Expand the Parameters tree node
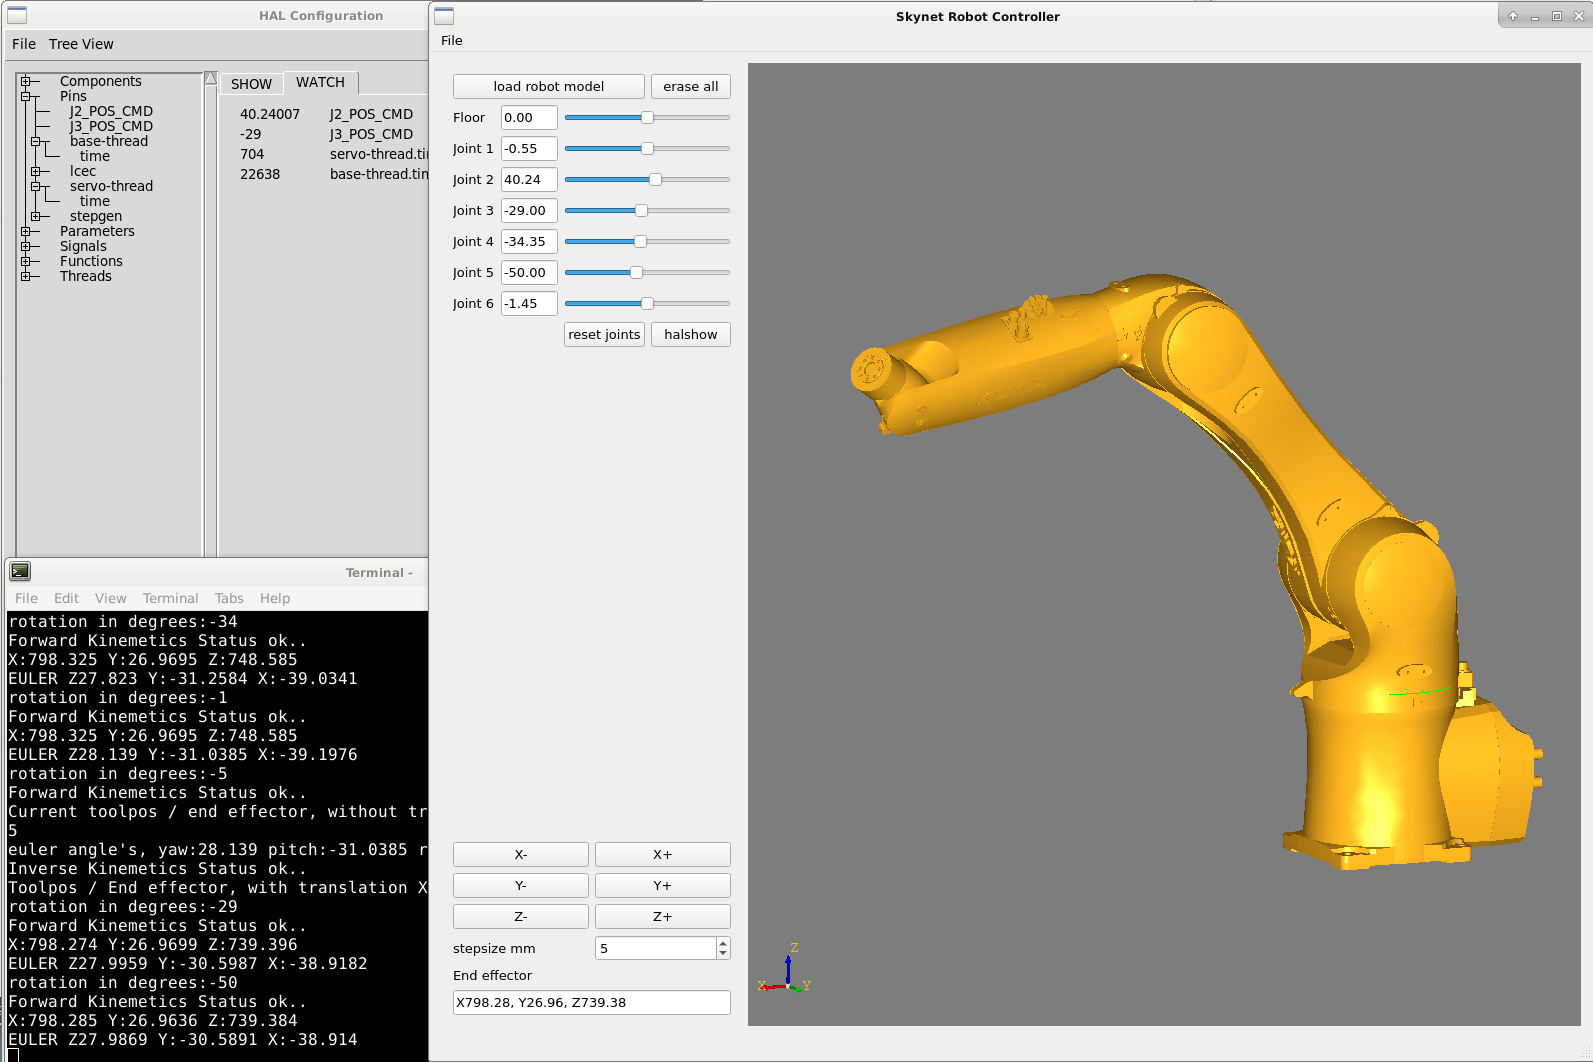Image resolution: width=1593 pixels, height=1062 pixels. 25,231
